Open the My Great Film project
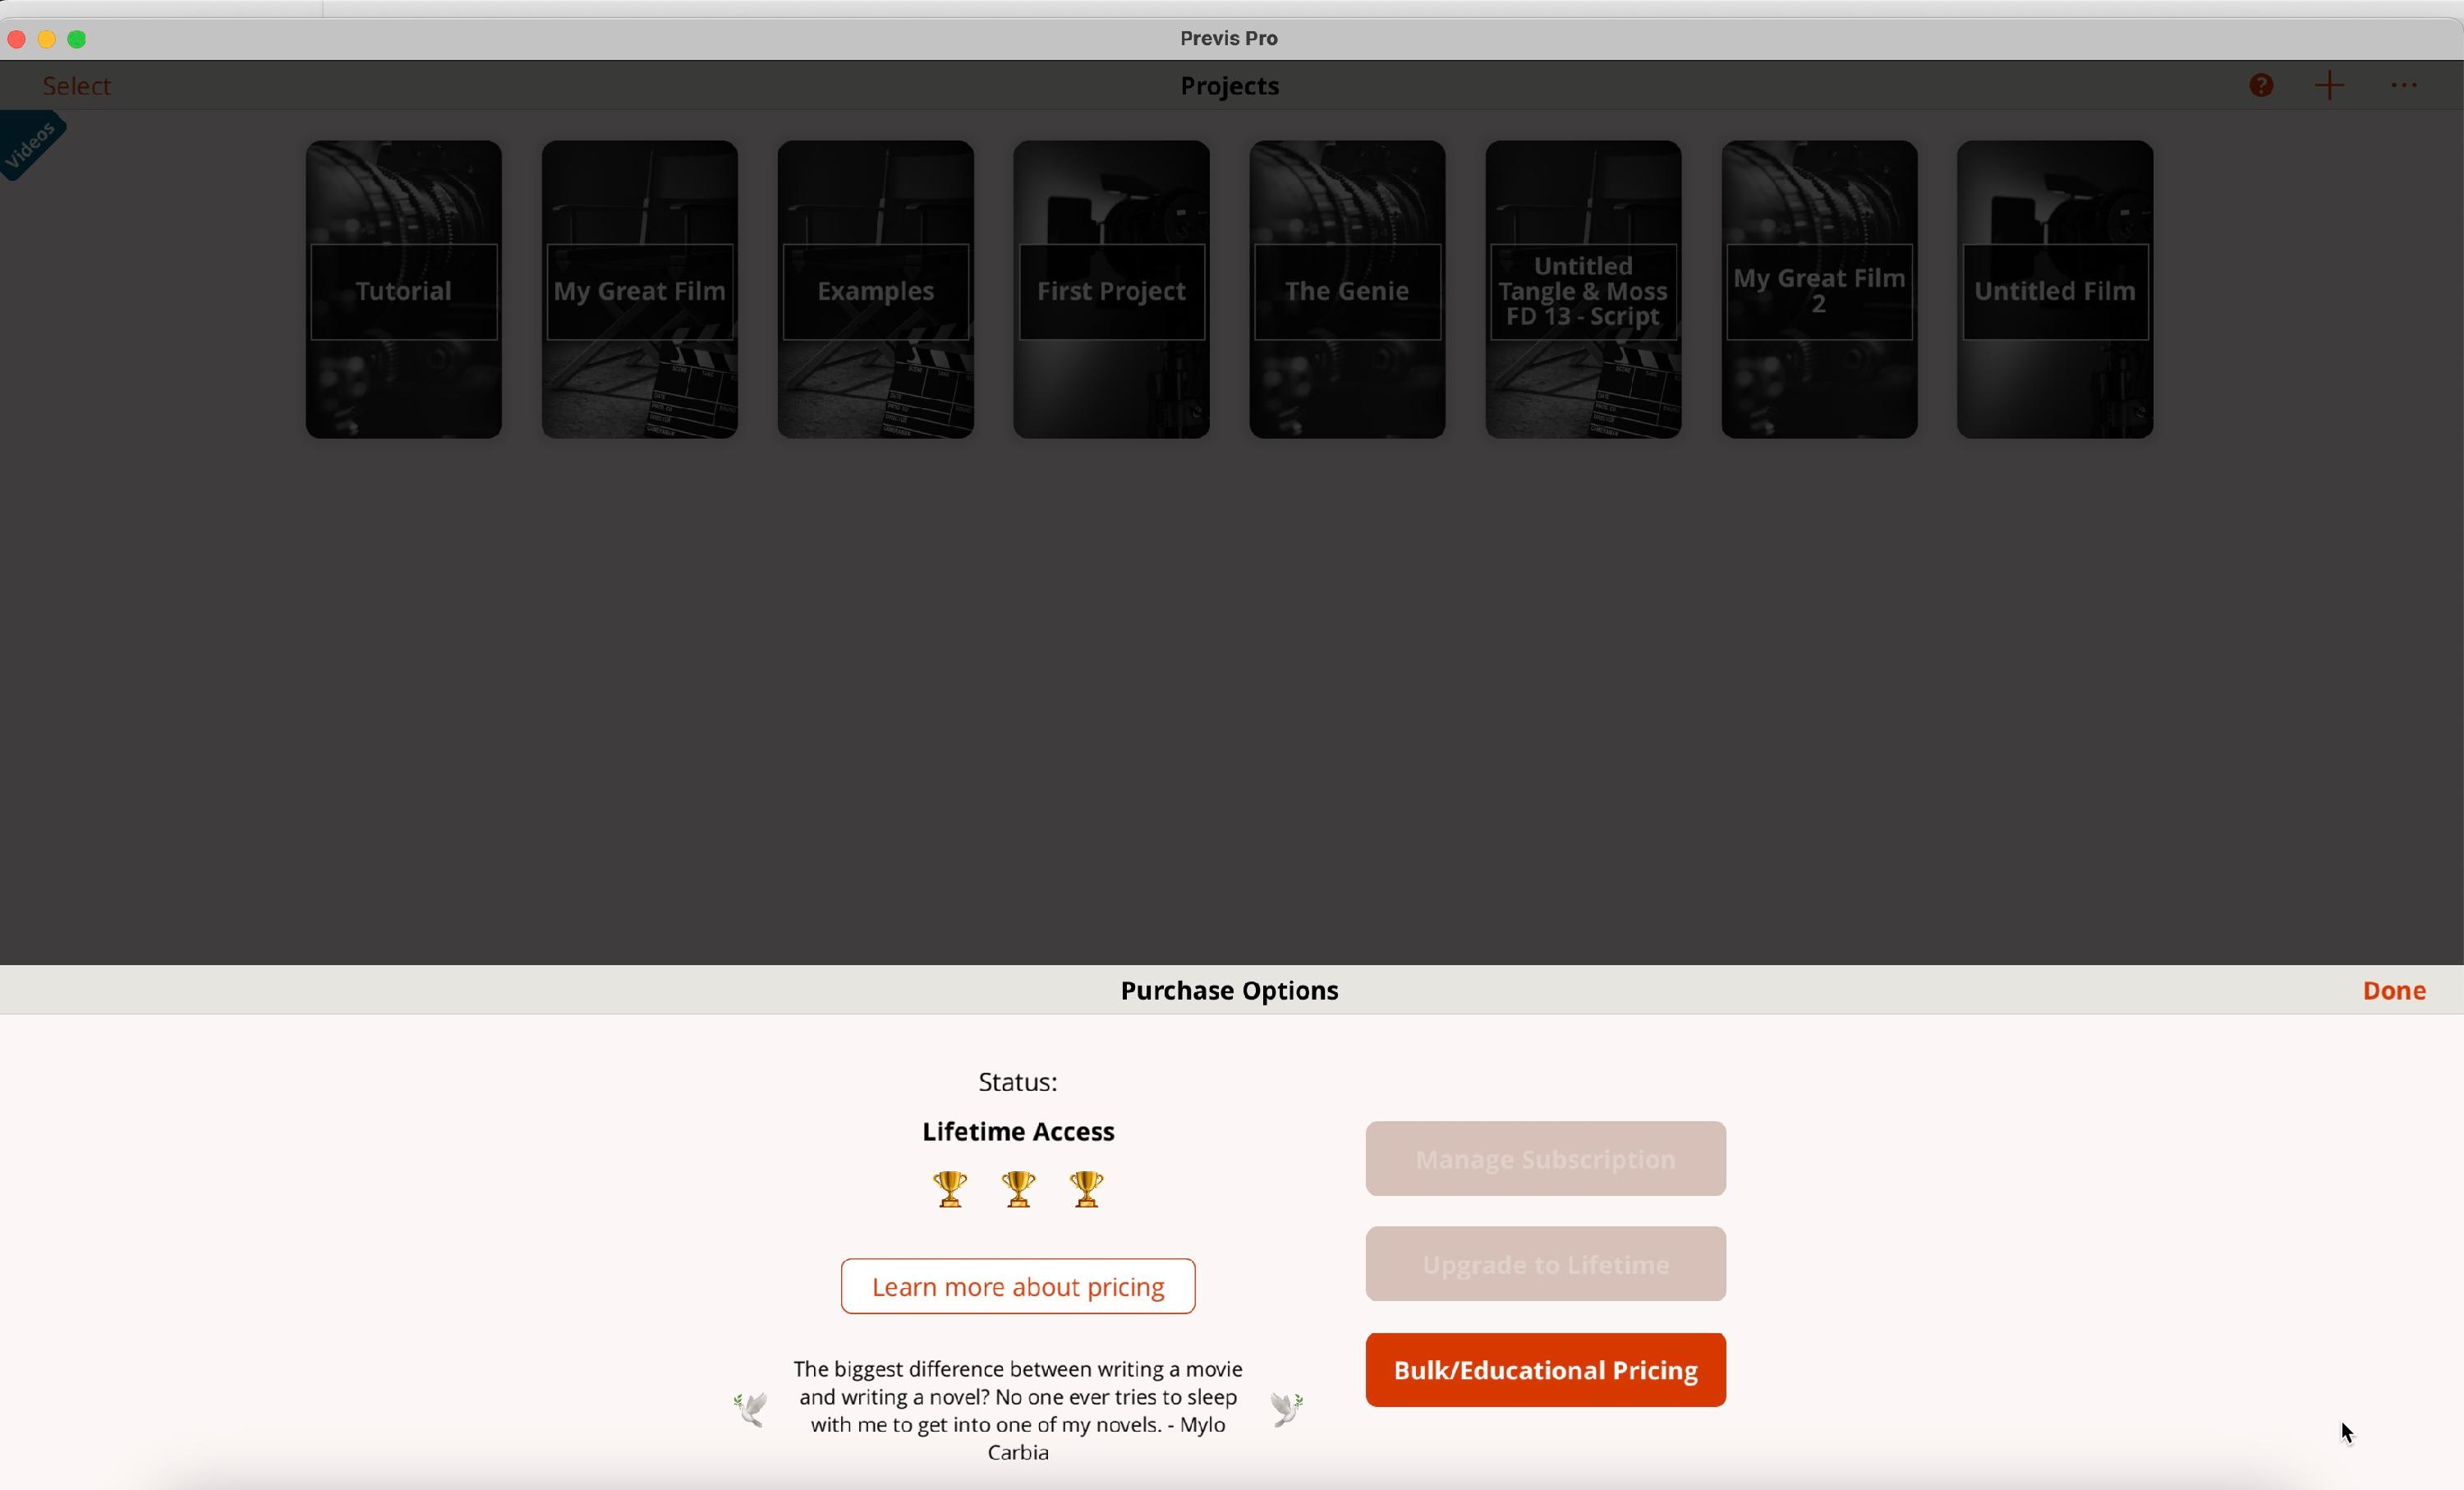The height and width of the screenshot is (1490, 2464). pyautogui.click(x=639, y=290)
